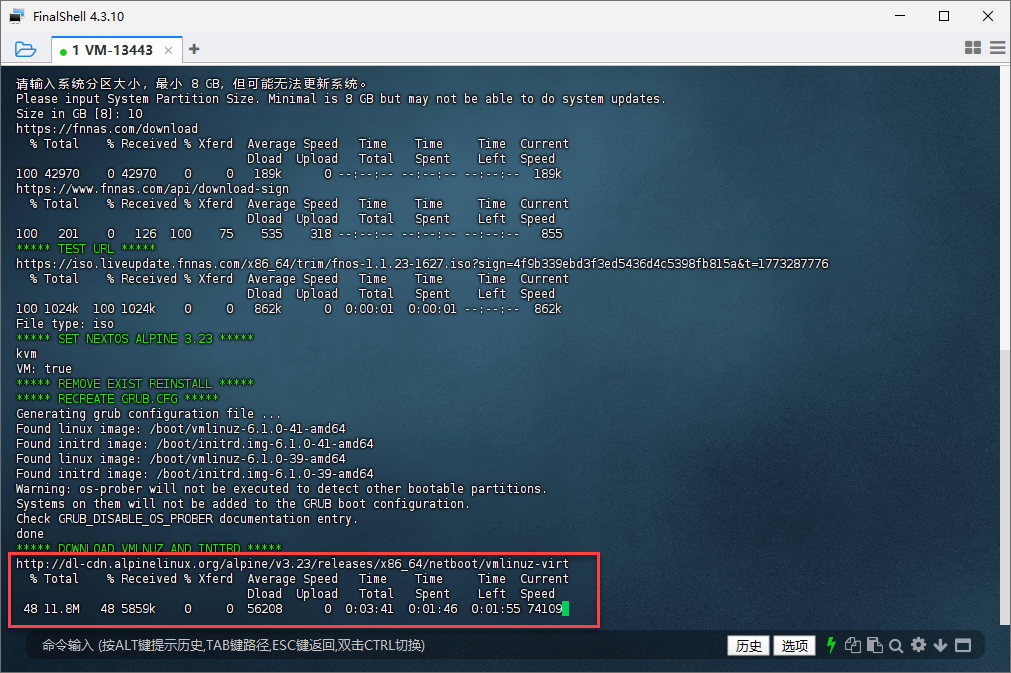
Task: Click the 'REMOVE EXIST REINSTALL' line
Action: click(135, 384)
